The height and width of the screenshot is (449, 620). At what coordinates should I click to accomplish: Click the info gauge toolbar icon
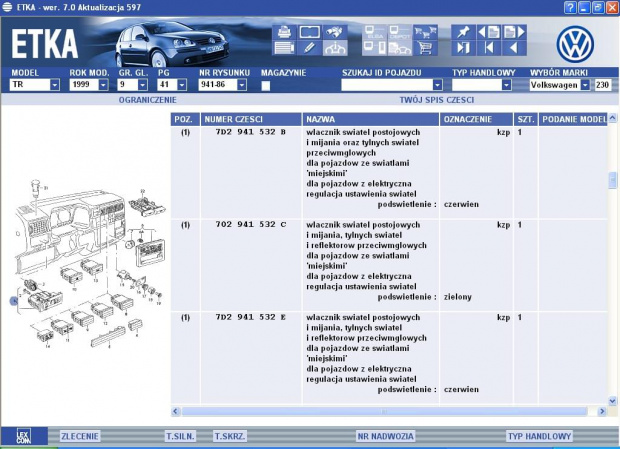pos(335,48)
